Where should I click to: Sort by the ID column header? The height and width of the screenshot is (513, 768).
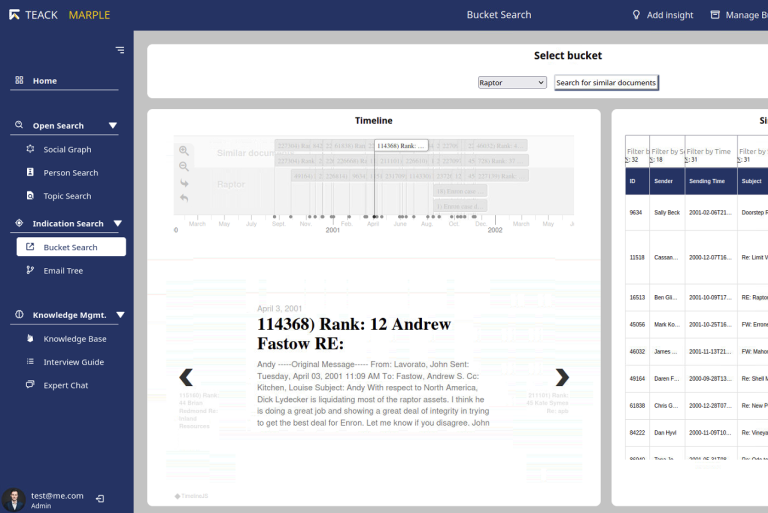click(x=637, y=181)
